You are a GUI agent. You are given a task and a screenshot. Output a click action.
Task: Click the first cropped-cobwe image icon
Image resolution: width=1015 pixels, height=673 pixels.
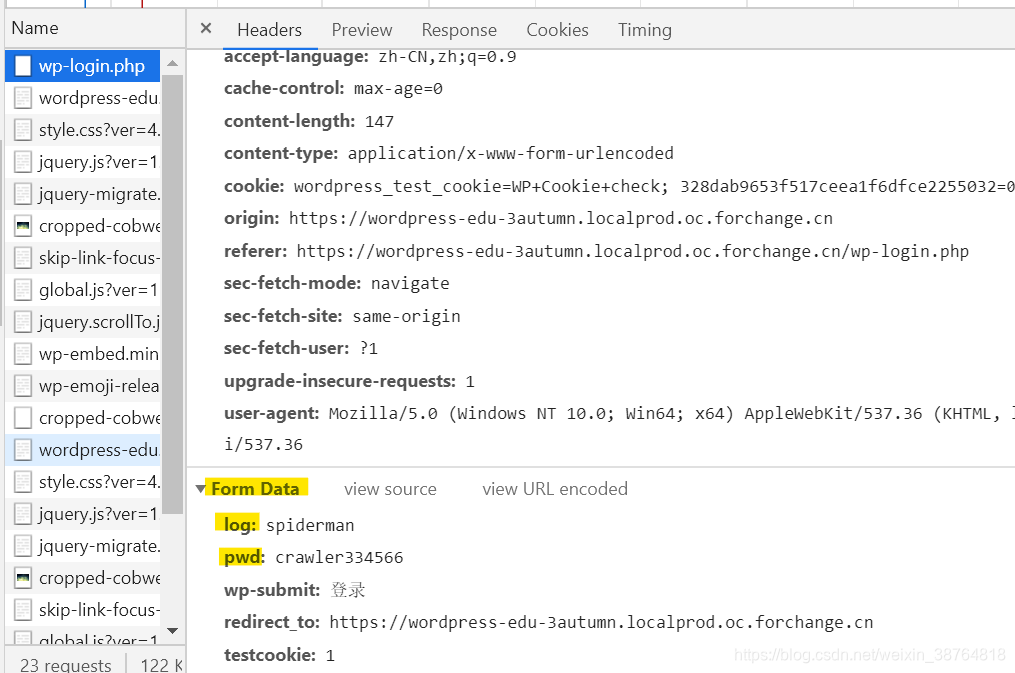tap(23, 226)
